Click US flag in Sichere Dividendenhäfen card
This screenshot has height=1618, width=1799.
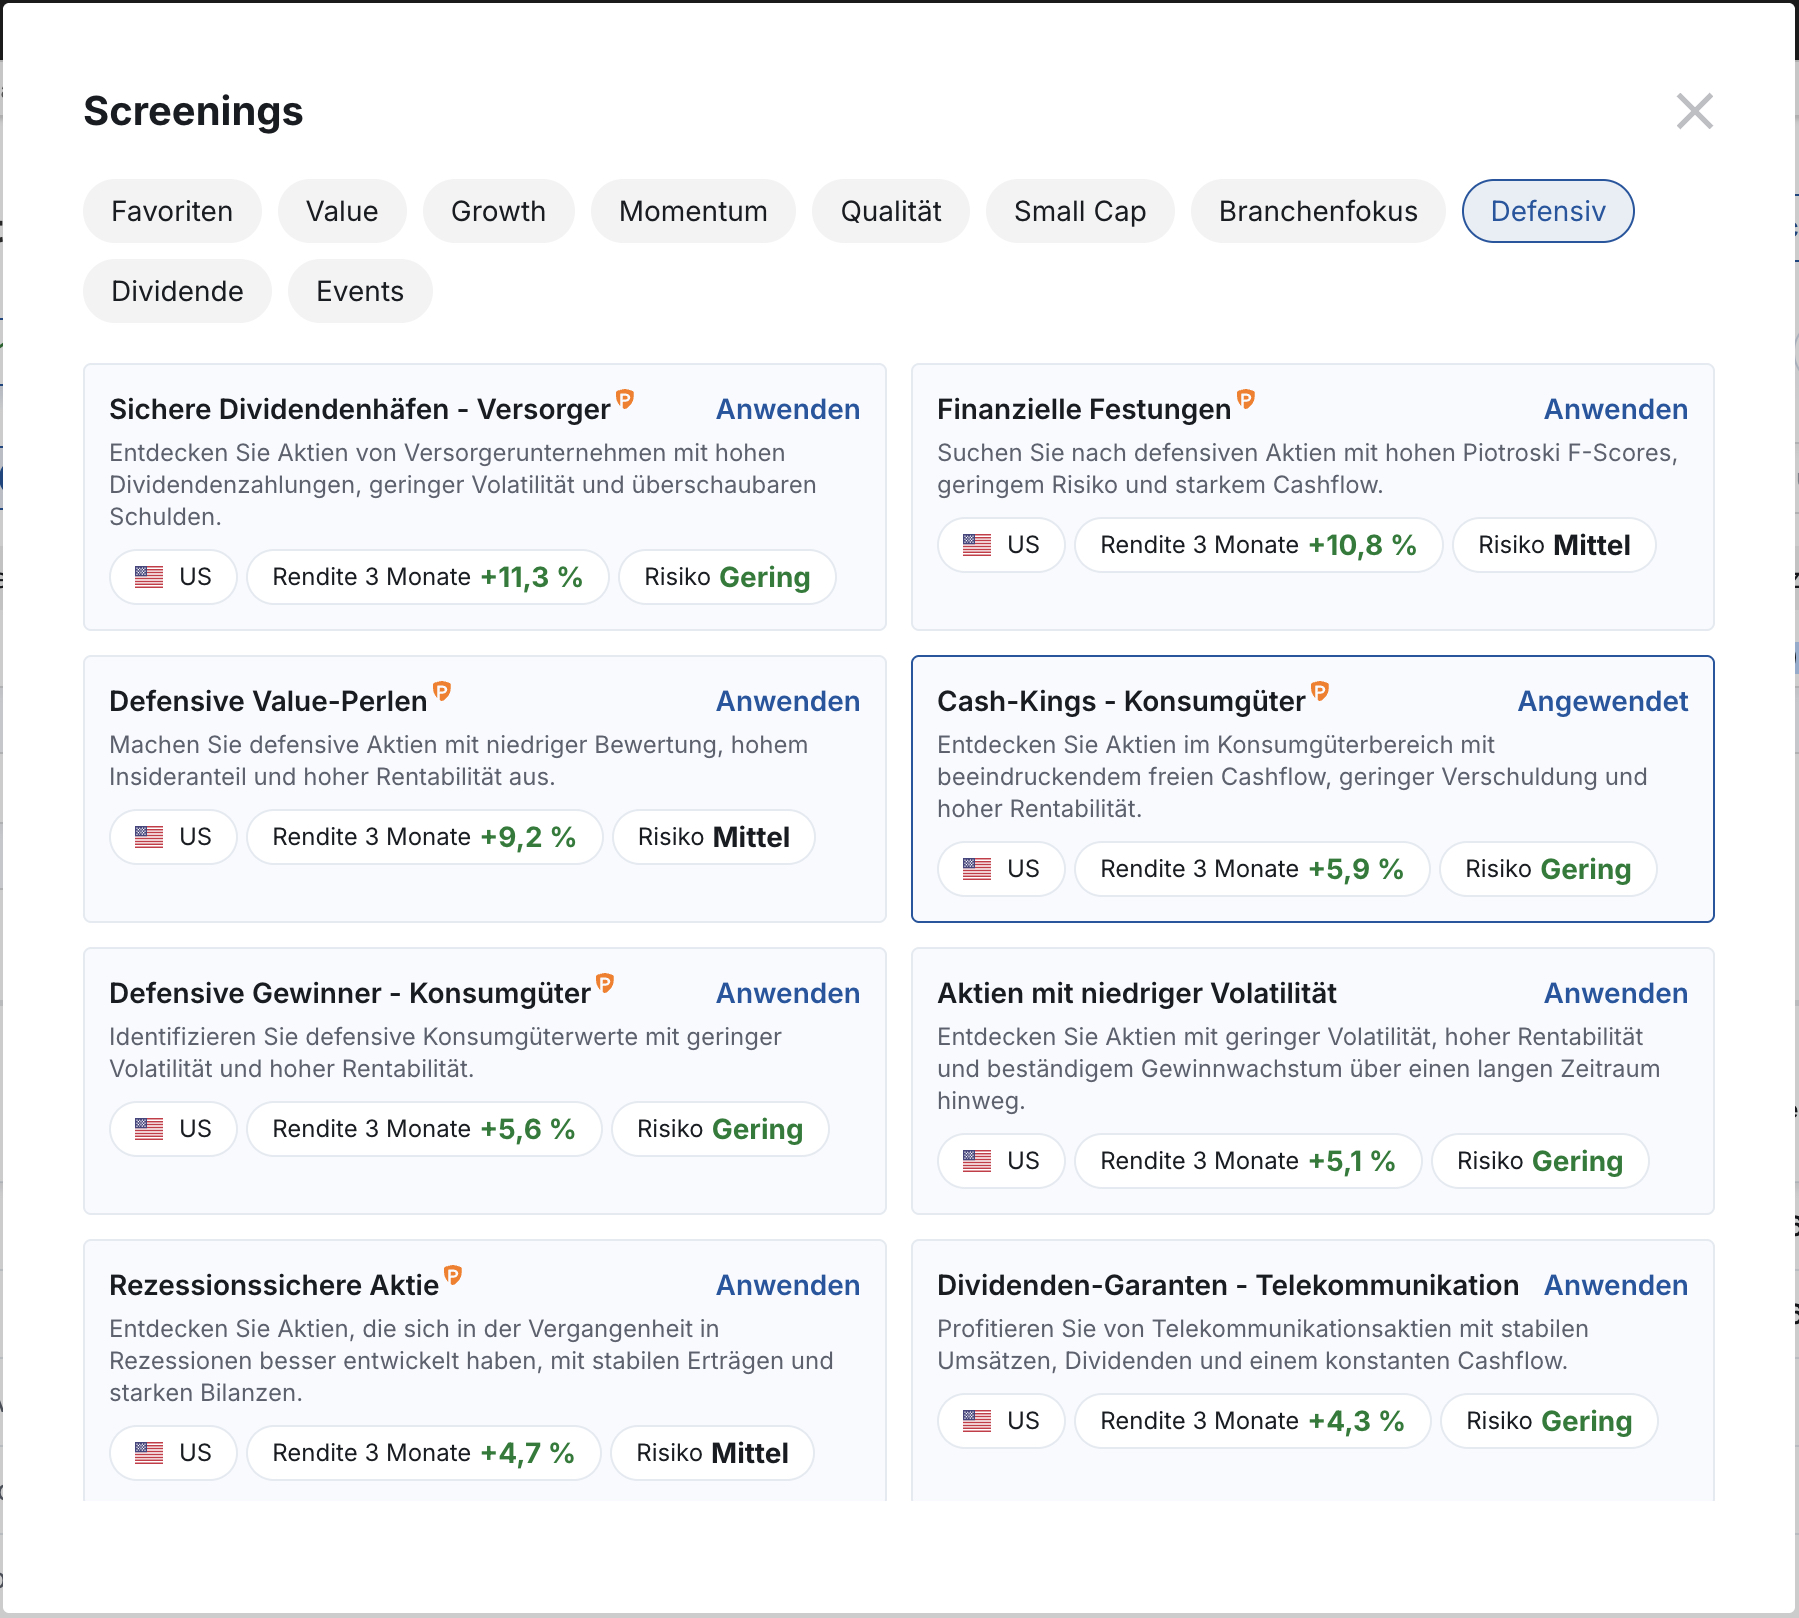(x=149, y=577)
